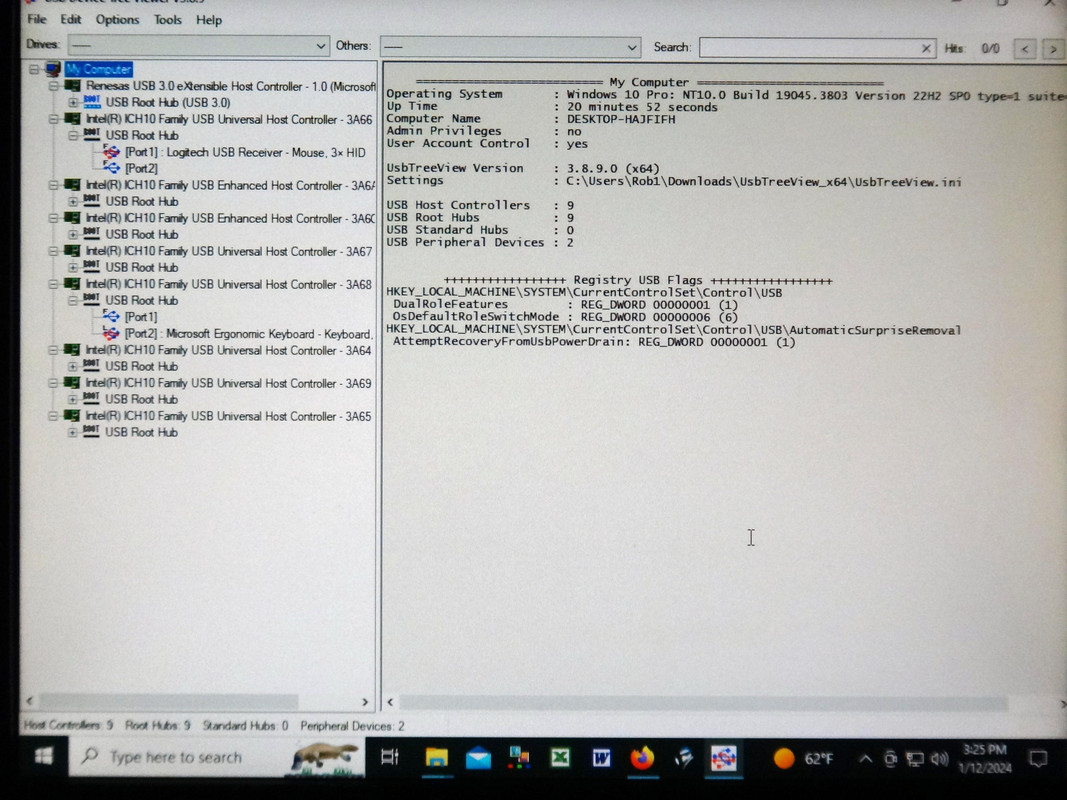
Task: Open Word from the taskbar
Action: [601, 758]
